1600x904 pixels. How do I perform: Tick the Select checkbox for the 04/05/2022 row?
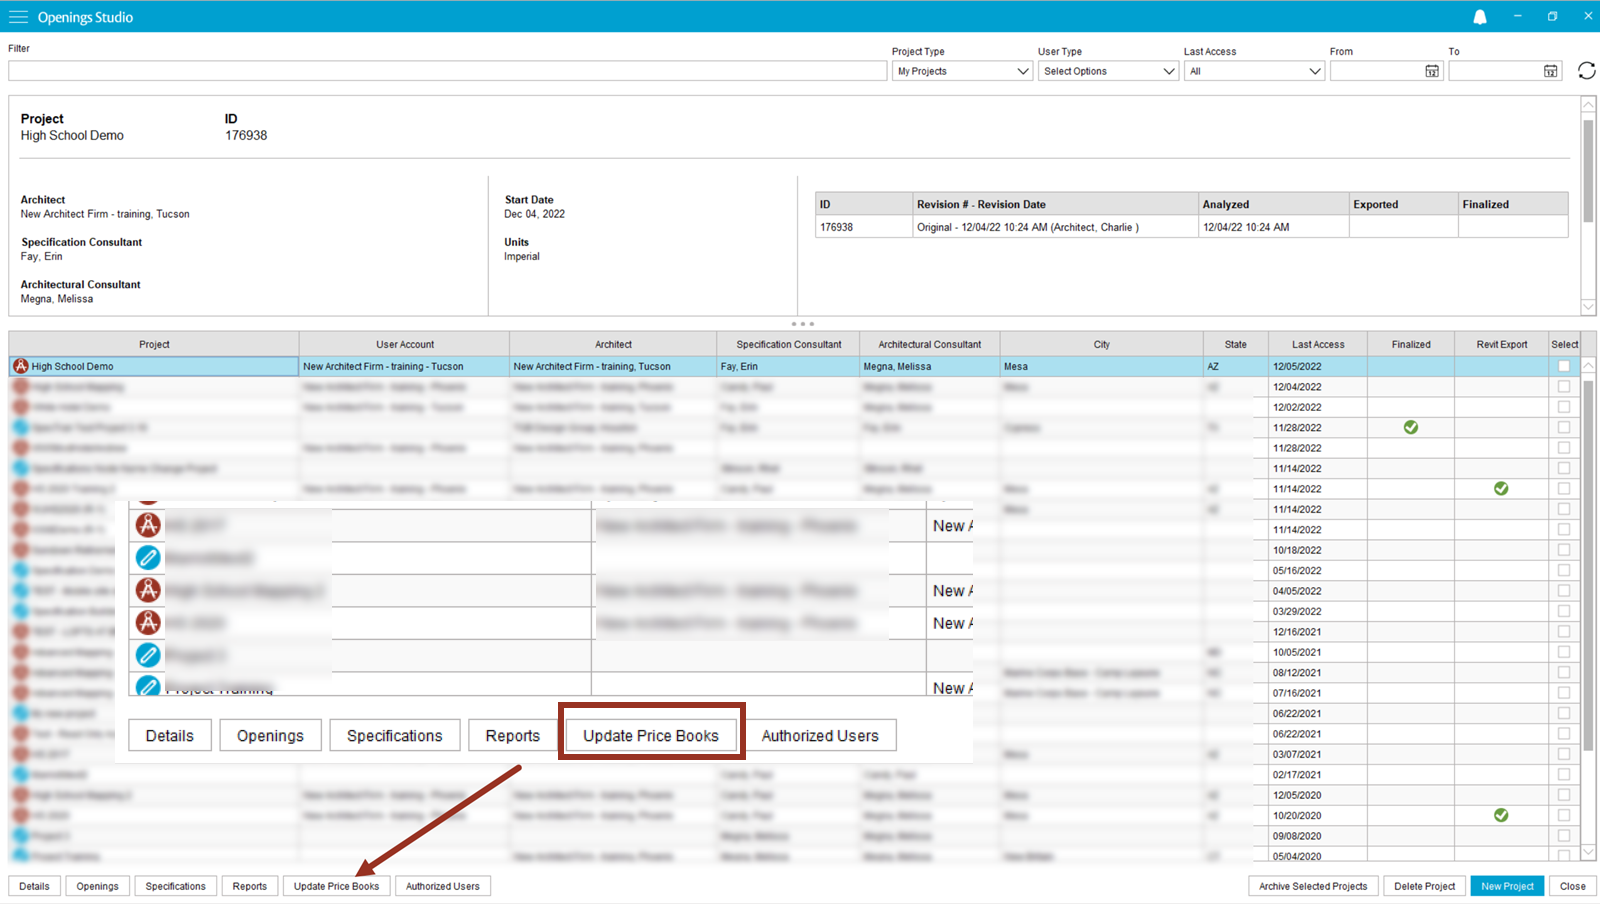[1564, 590]
